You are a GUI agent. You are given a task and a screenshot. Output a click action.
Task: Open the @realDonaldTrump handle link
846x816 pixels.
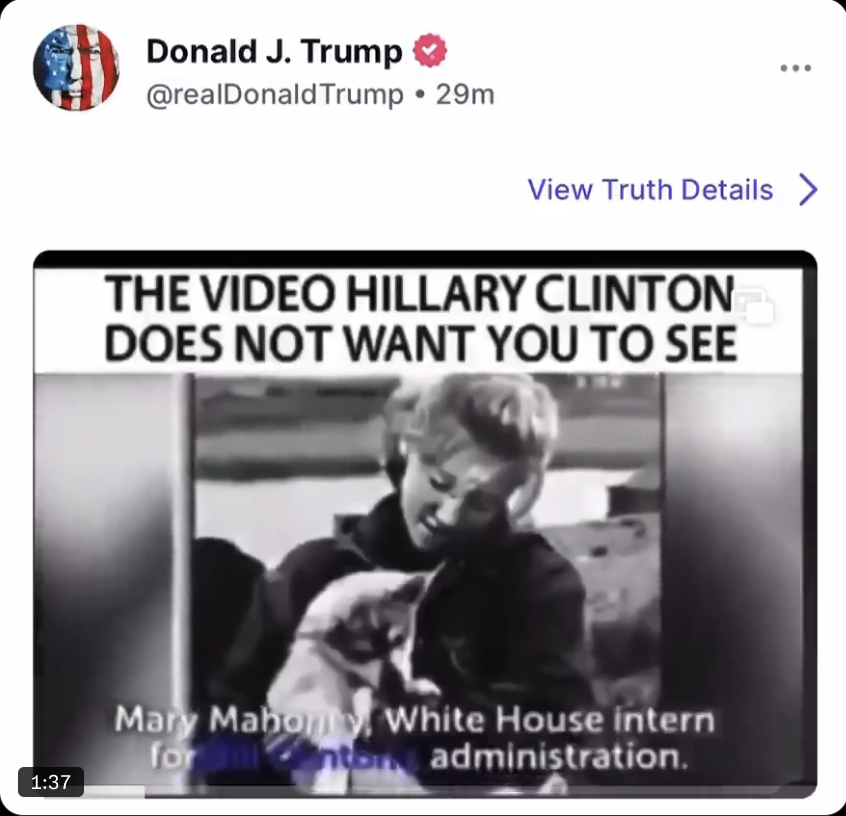point(275,95)
